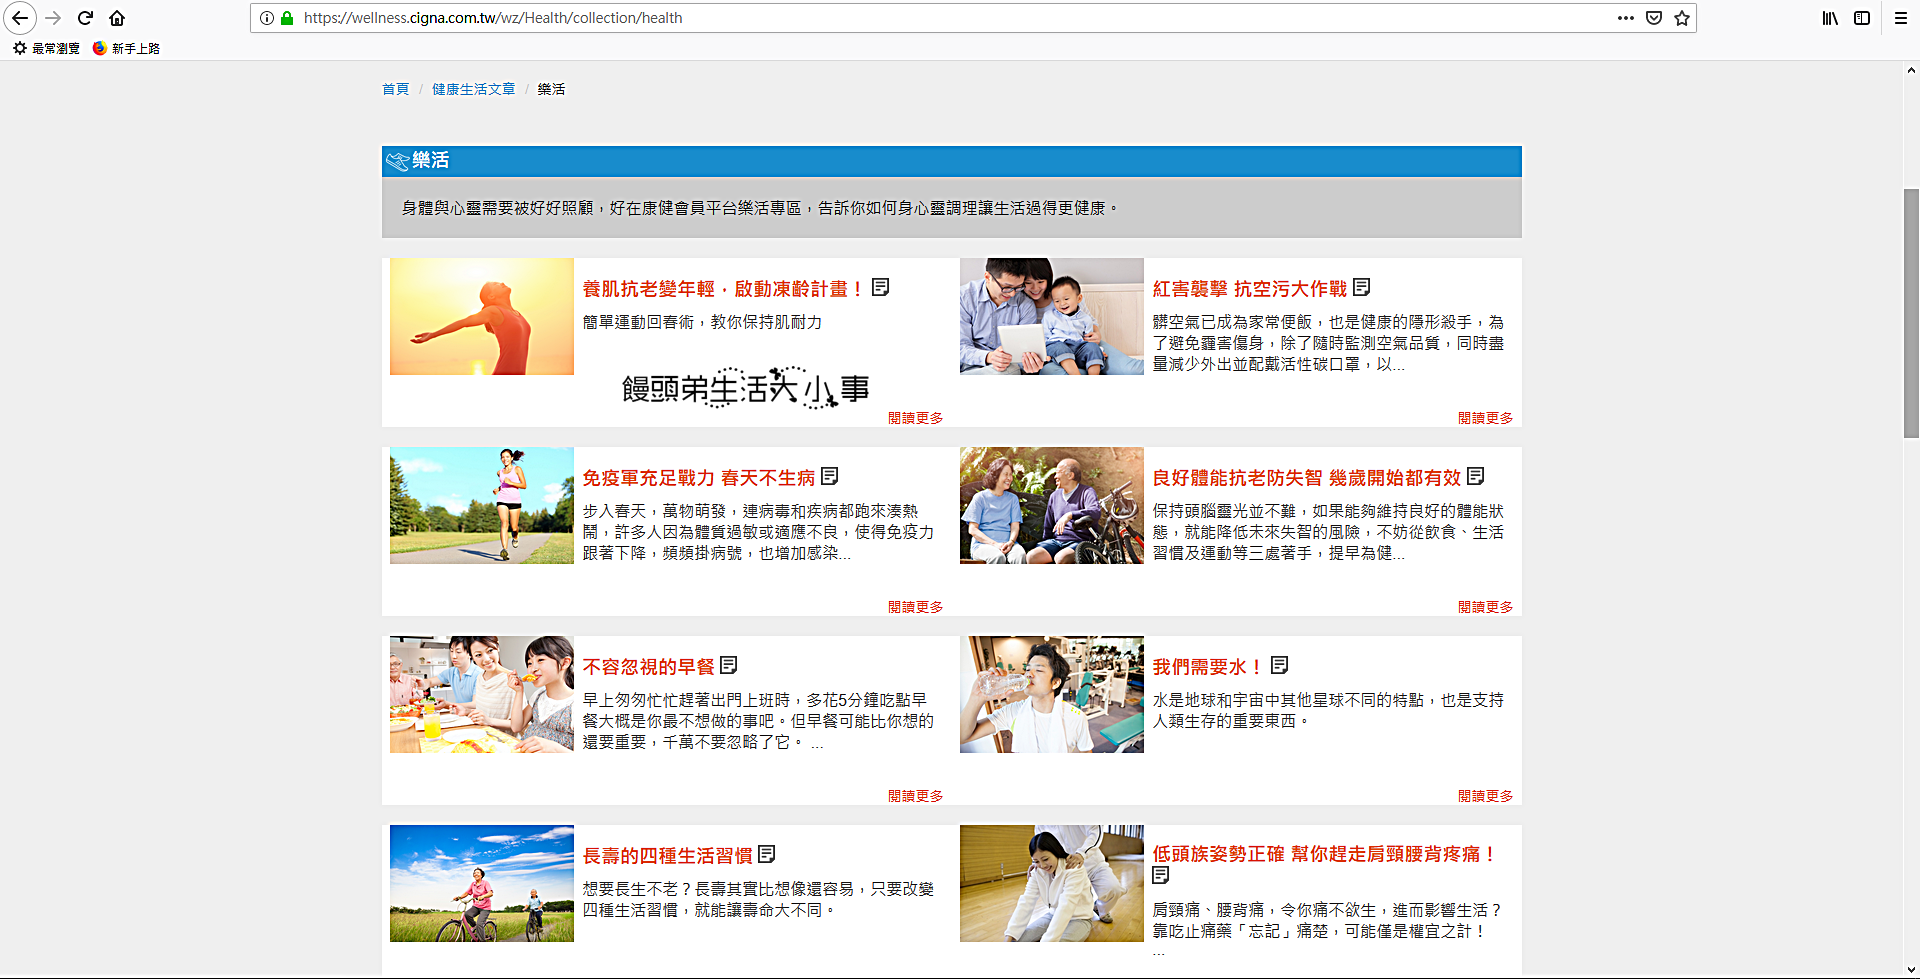Click document icon beside 養肌抗老變年輕 title
This screenshot has height=979, width=1920.
pyautogui.click(x=881, y=288)
